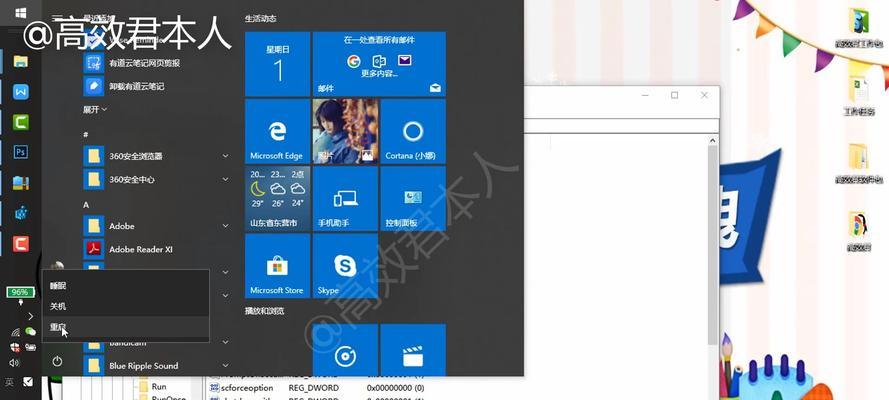Expand the 360安全浏览器 folder chevron
The height and width of the screenshot is (400, 889).
click(225, 156)
